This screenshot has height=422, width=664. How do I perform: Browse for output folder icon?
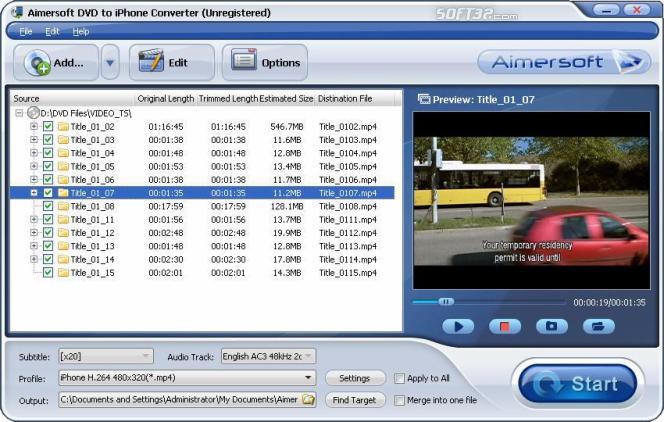coord(309,400)
